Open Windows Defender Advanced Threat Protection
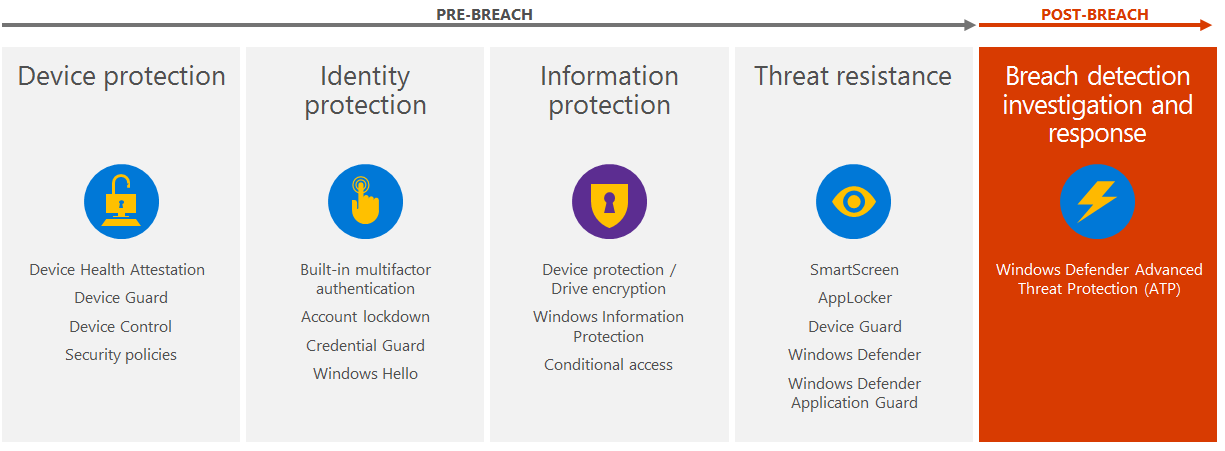The width and height of the screenshot is (1225, 451). pos(1098,279)
